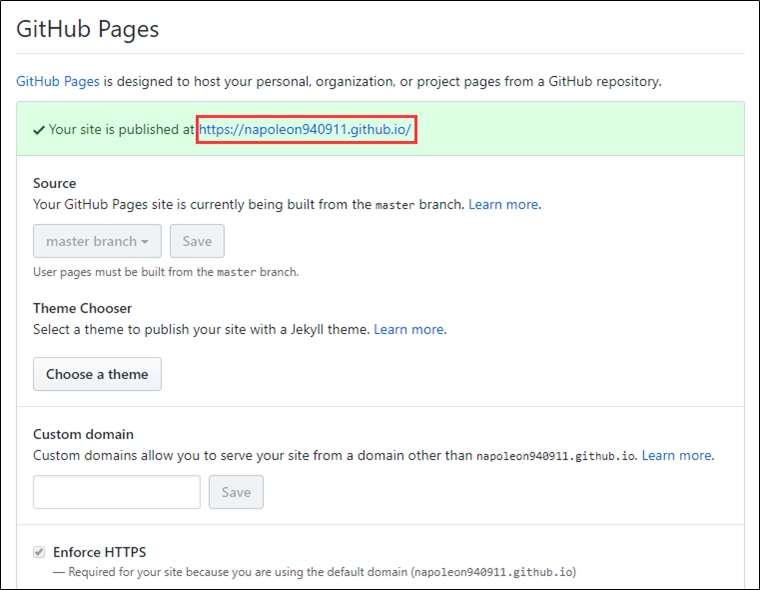Image resolution: width=760 pixels, height=590 pixels.
Task: Toggle the Enforce HTTPS checkbox
Action: coord(39,552)
